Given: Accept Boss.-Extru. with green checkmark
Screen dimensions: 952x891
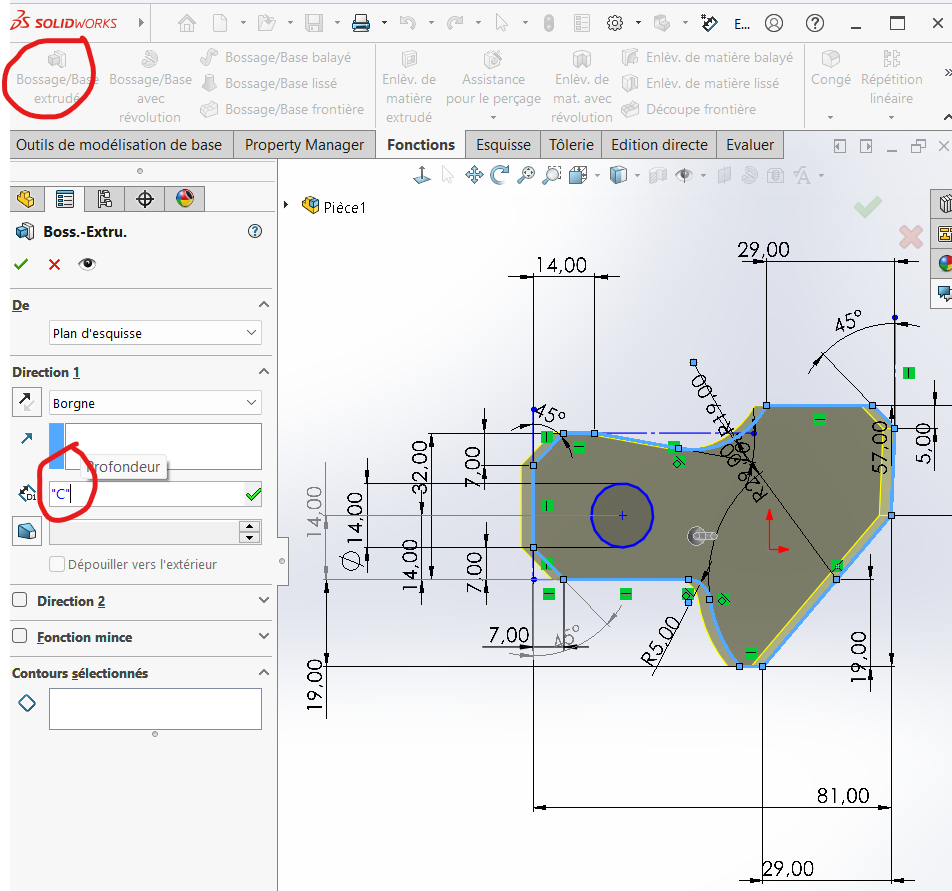Looking at the screenshot, I should (21, 264).
